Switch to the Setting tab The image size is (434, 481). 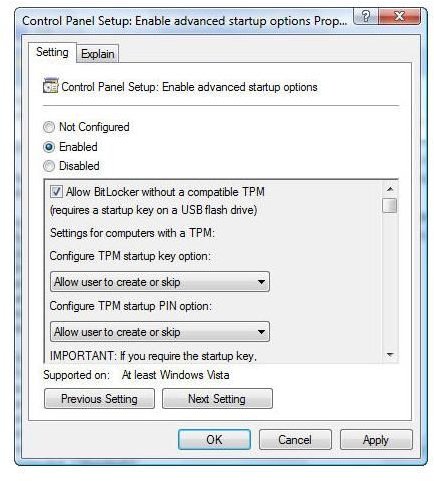click(x=52, y=52)
